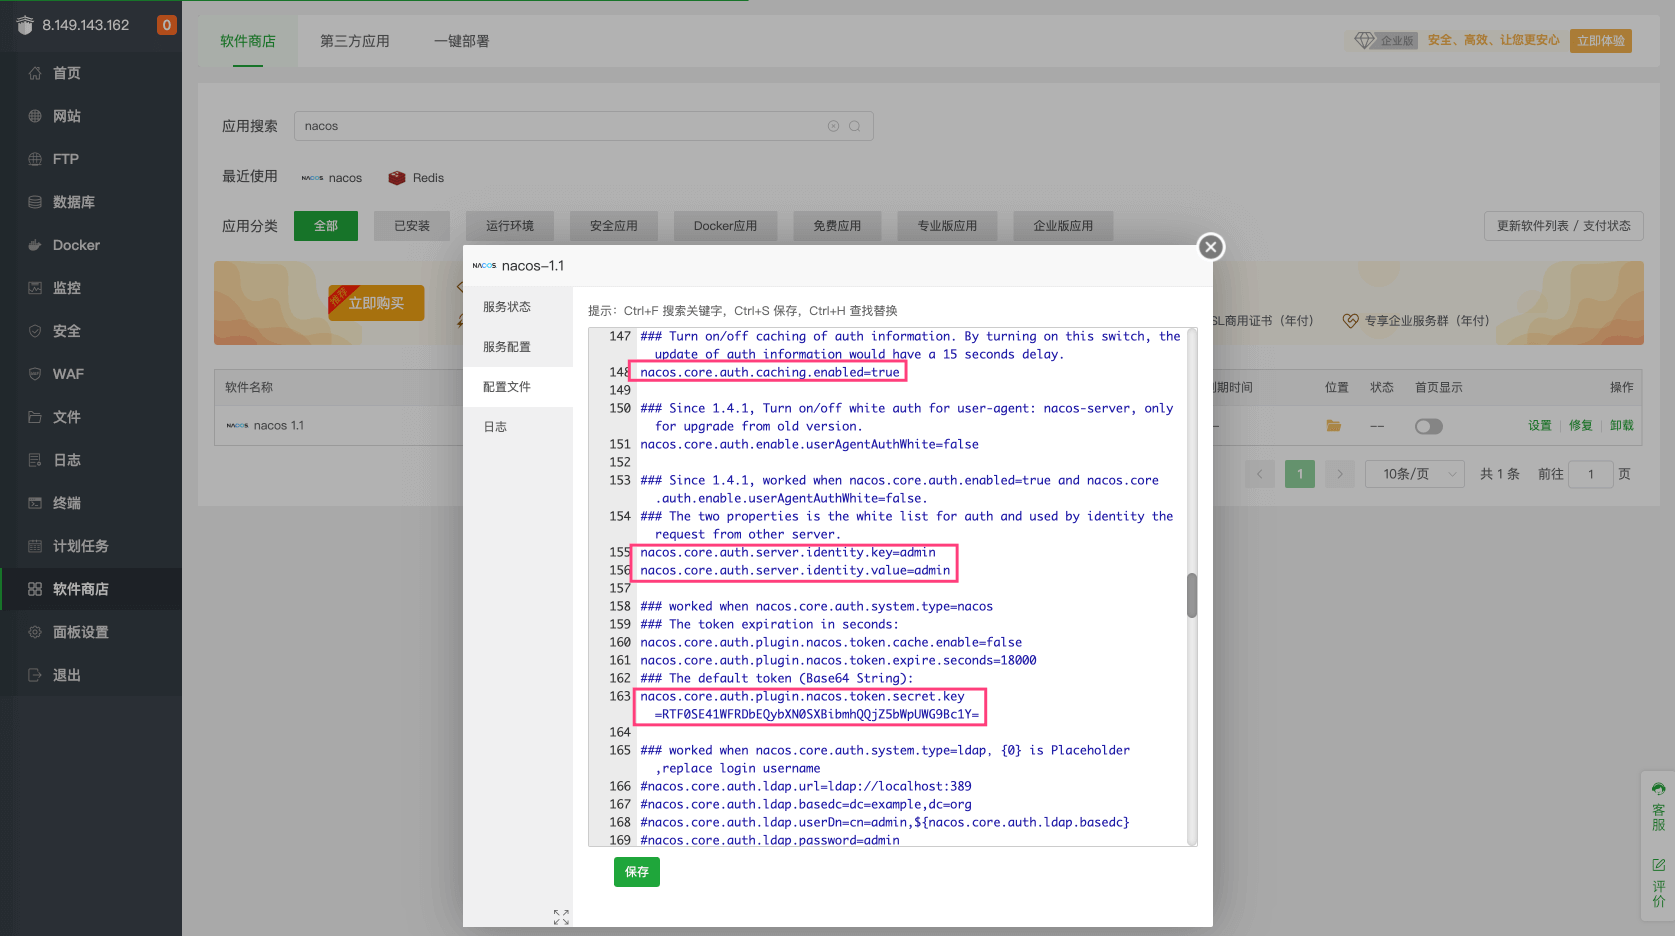Screen dimensions: 1675x936
Task: Switch to the 服务状态 tab
Action: (507, 307)
